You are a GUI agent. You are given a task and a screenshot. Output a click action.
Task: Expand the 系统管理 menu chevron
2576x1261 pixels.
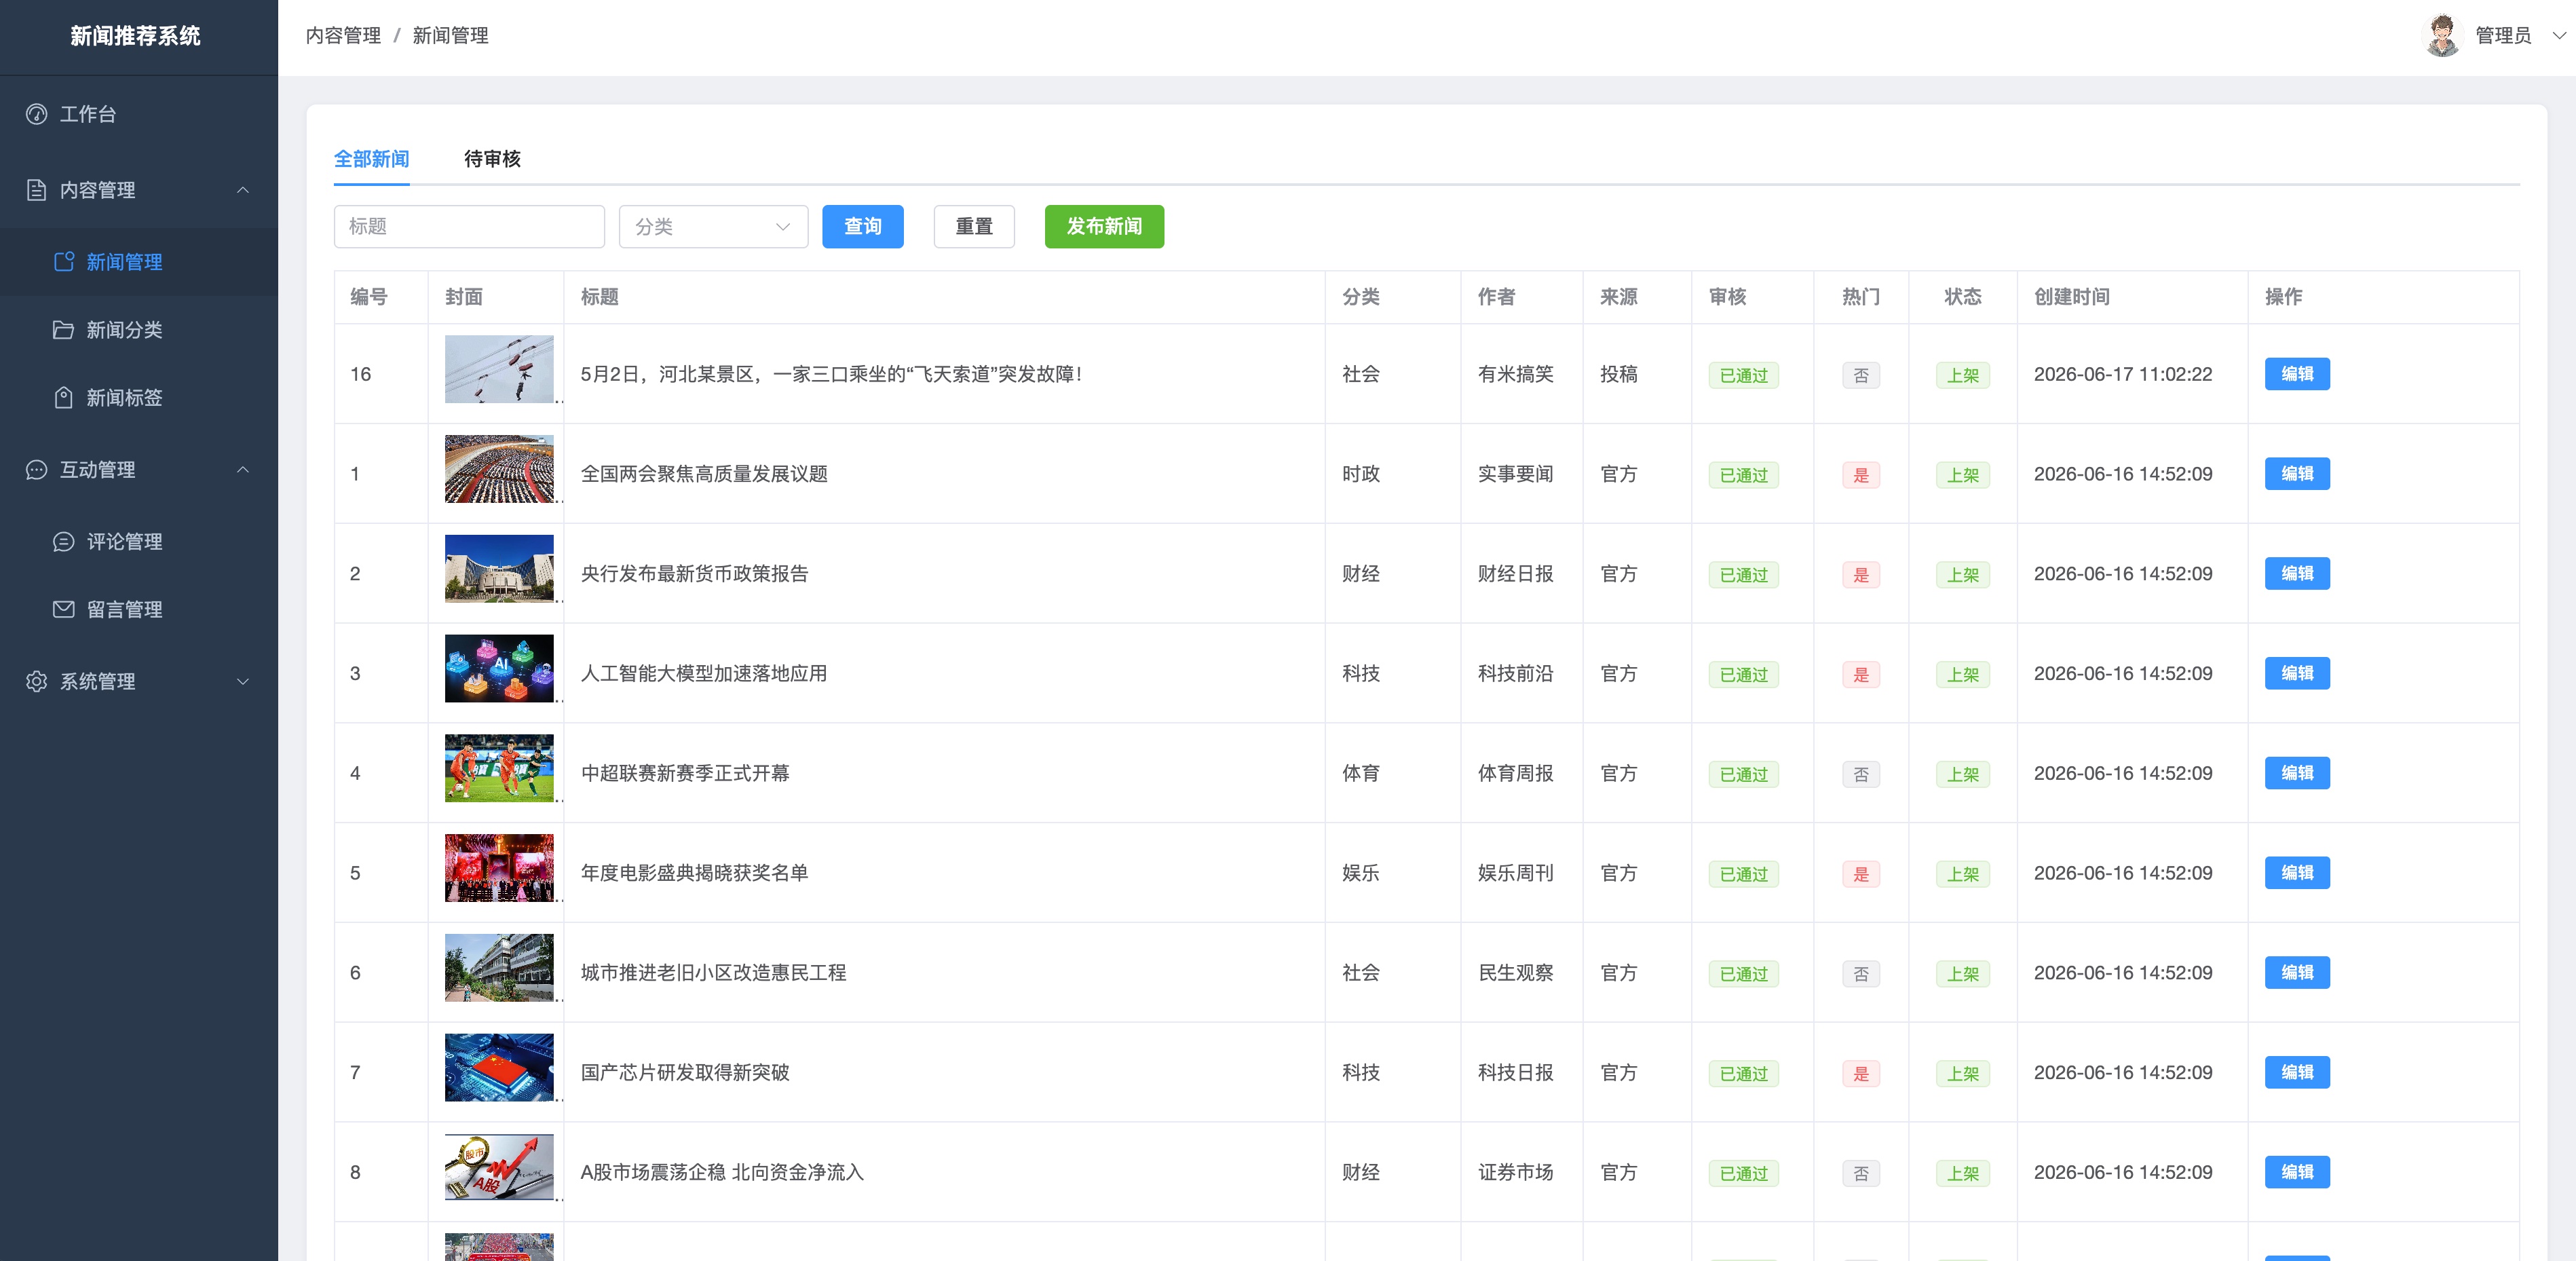click(x=243, y=682)
